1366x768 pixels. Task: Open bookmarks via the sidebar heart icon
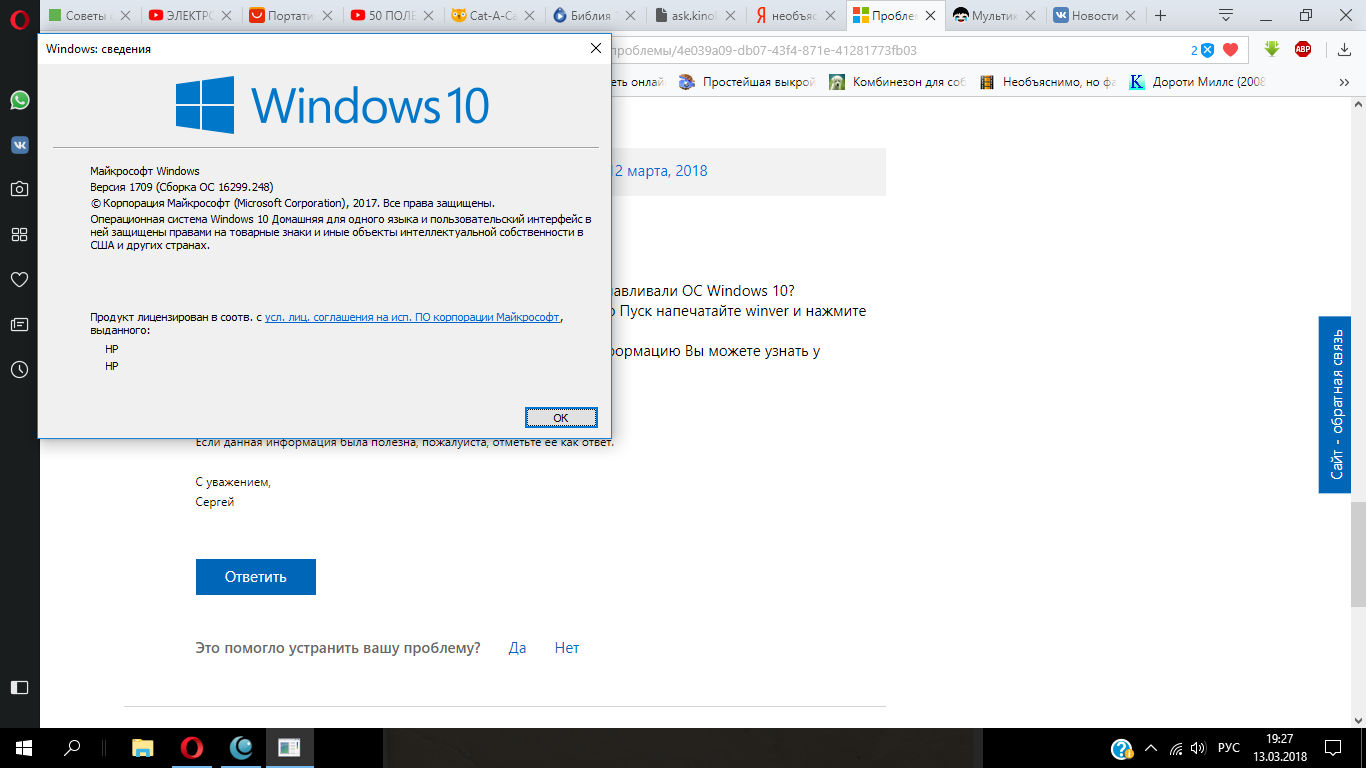pyautogui.click(x=19, y=279)
